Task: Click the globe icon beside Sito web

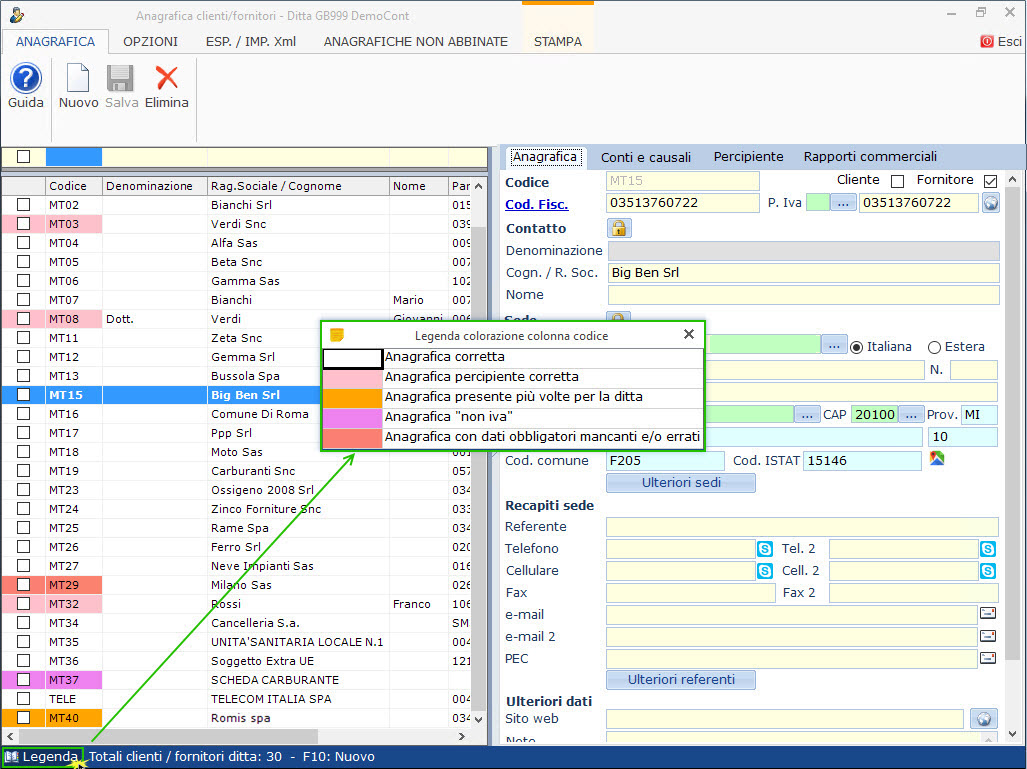Action: point(982,719)
